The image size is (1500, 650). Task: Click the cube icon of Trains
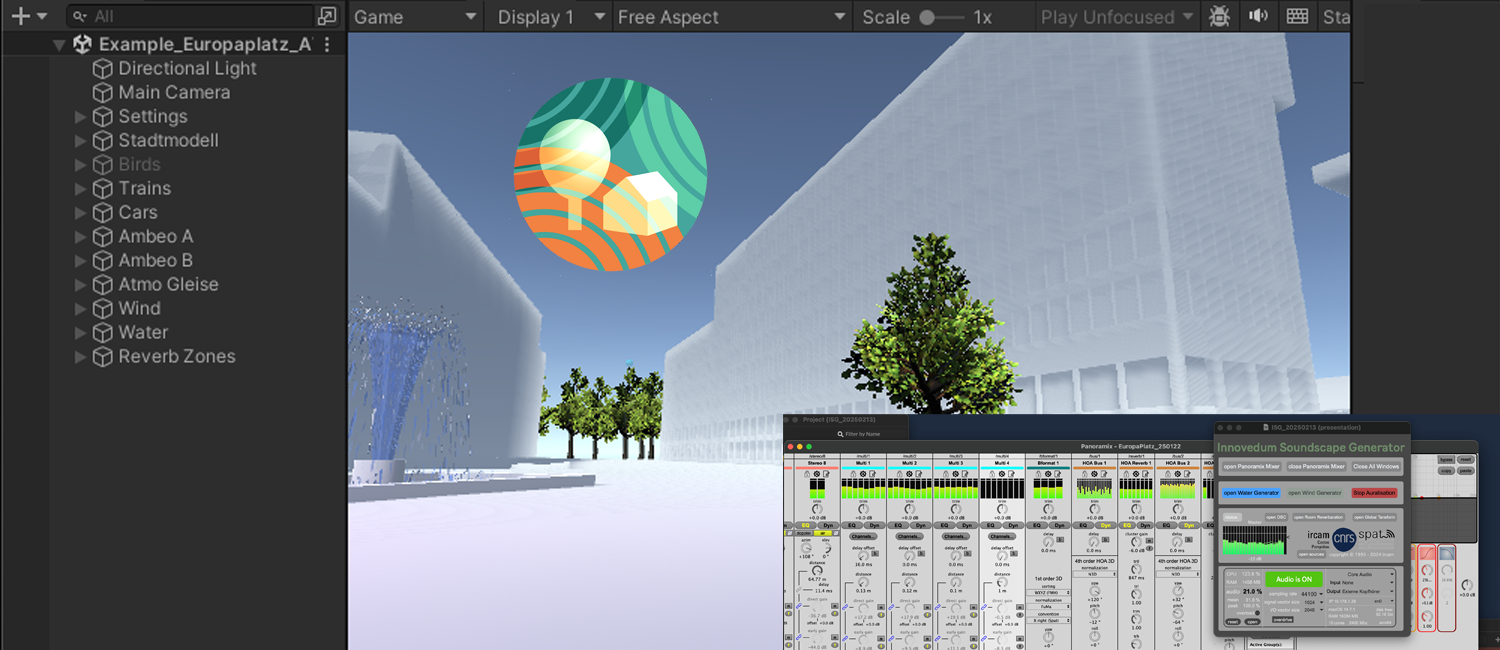click(x=102, y=189)
